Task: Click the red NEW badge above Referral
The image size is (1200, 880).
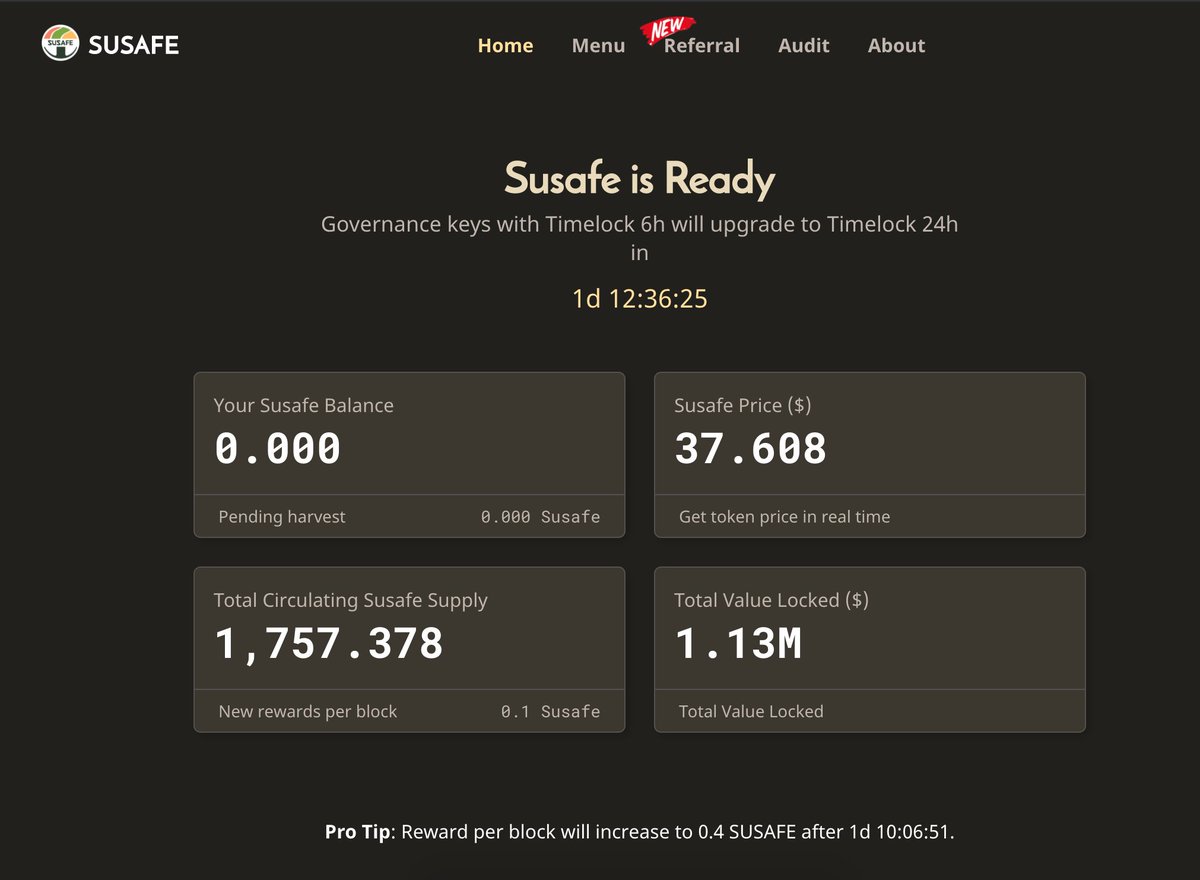Action: click(667, 30)
